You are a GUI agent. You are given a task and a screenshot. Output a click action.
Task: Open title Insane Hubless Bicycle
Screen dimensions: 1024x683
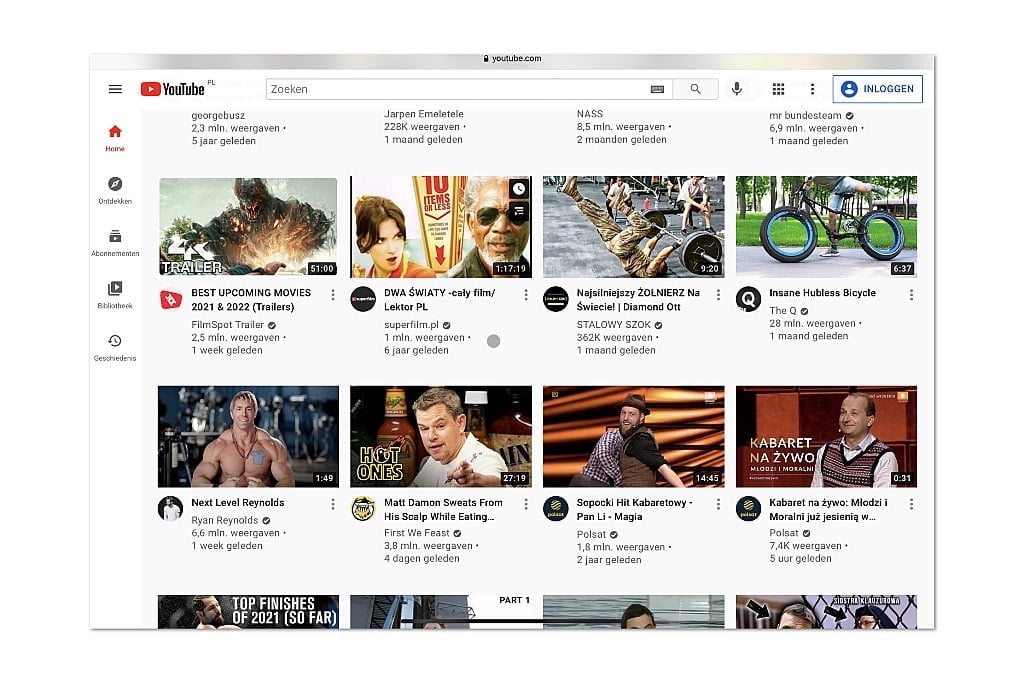pos(822,293)
